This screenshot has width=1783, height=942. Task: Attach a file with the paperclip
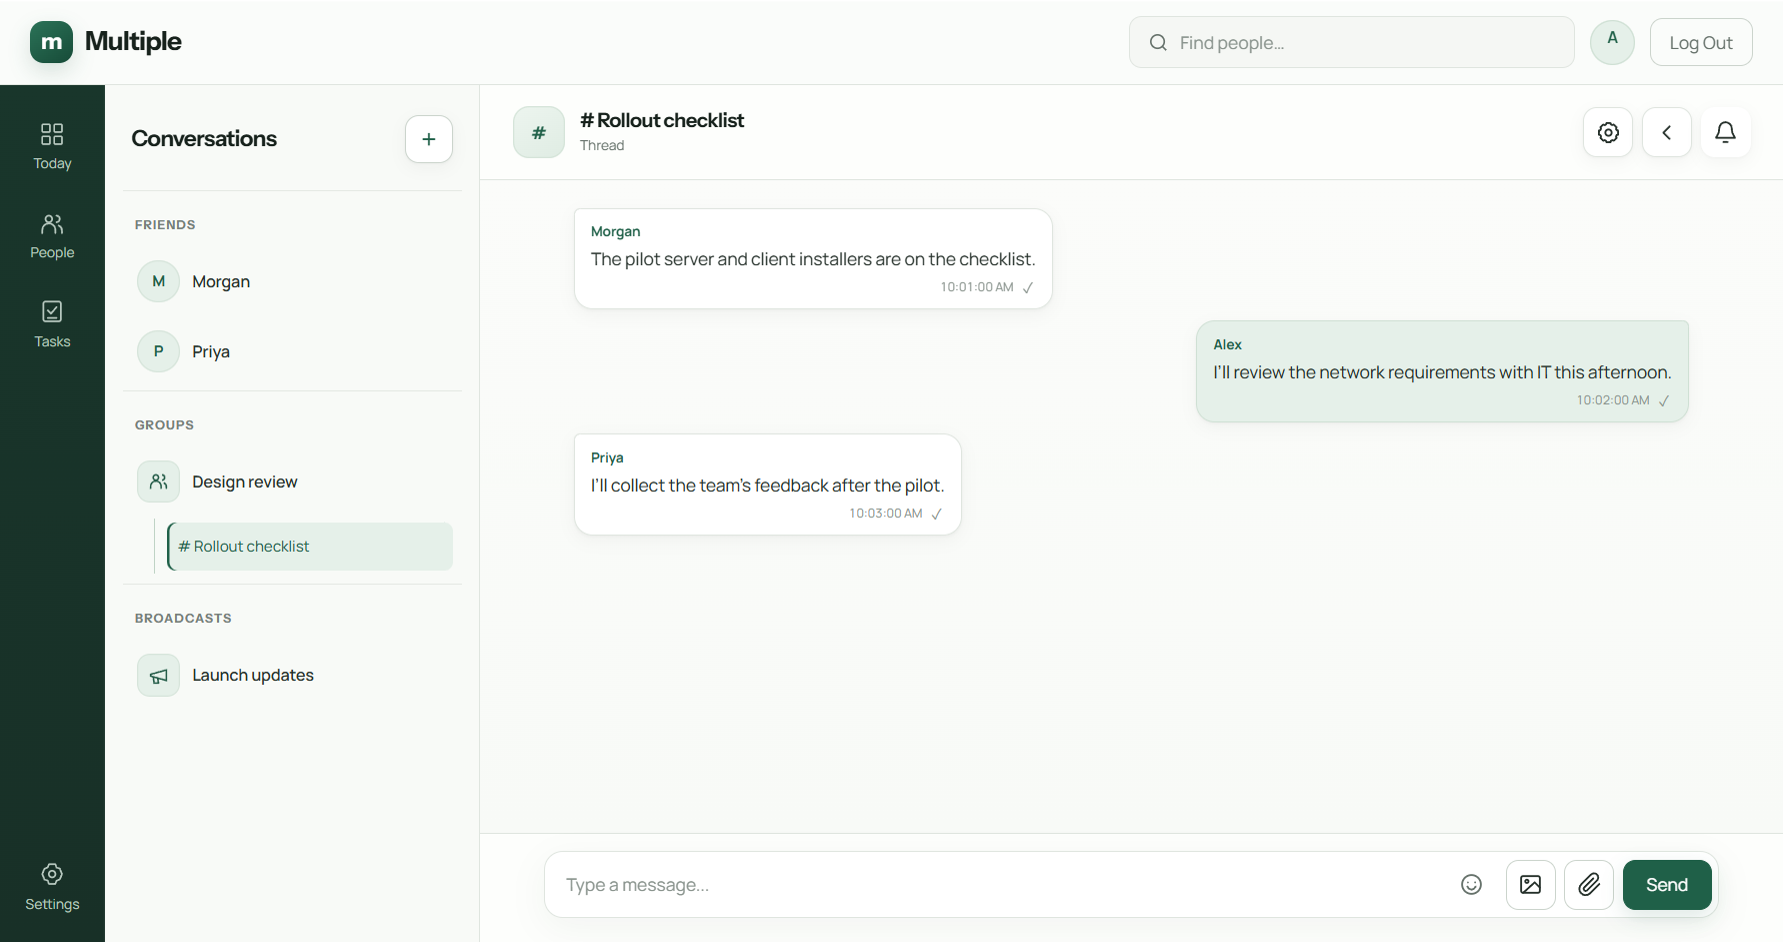(x=1589, y=884)
